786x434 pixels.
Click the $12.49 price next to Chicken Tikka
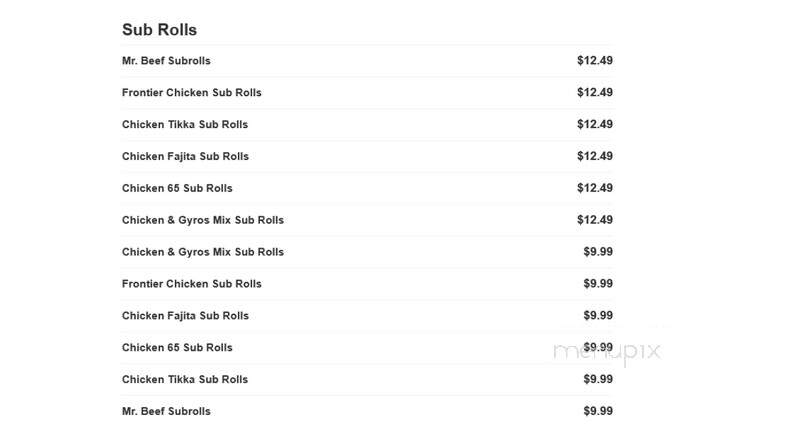point(595,124)
